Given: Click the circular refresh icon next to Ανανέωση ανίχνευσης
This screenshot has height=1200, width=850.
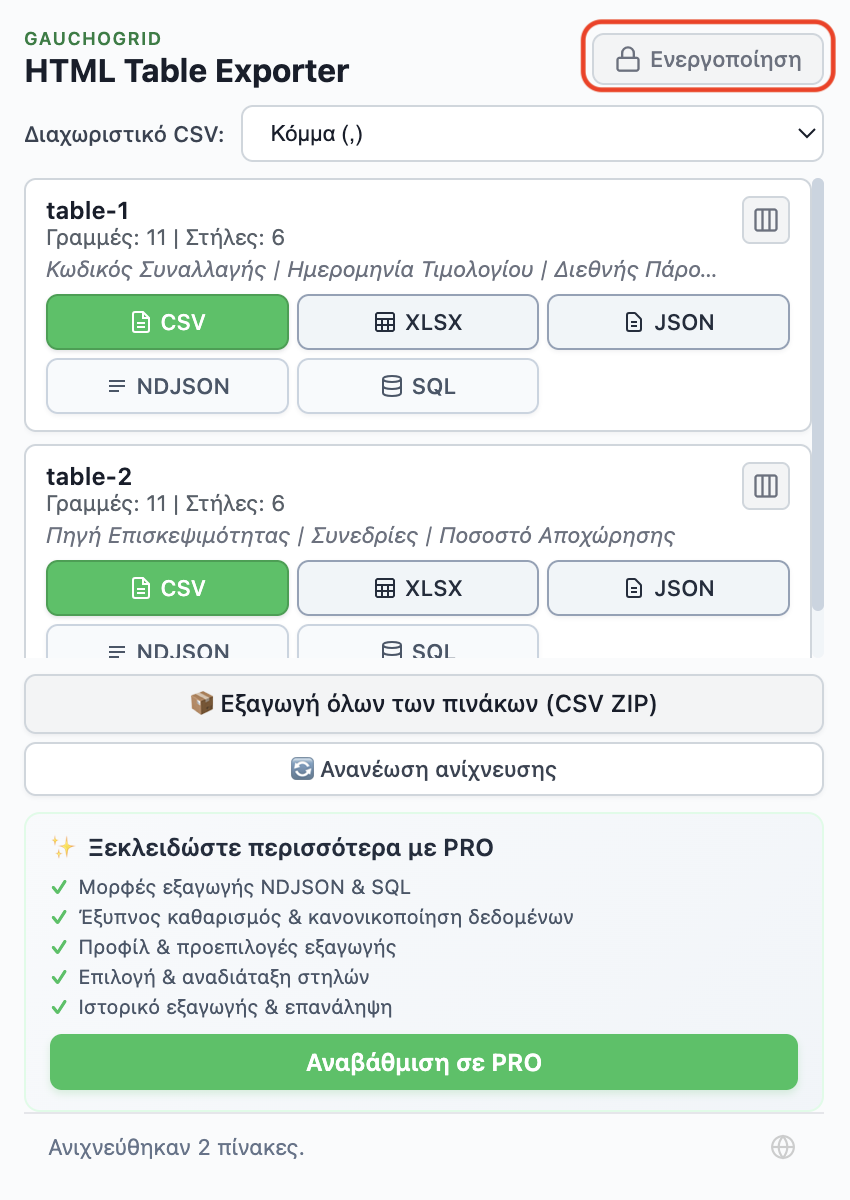Looking at the screenshot, I should [302, 768].
